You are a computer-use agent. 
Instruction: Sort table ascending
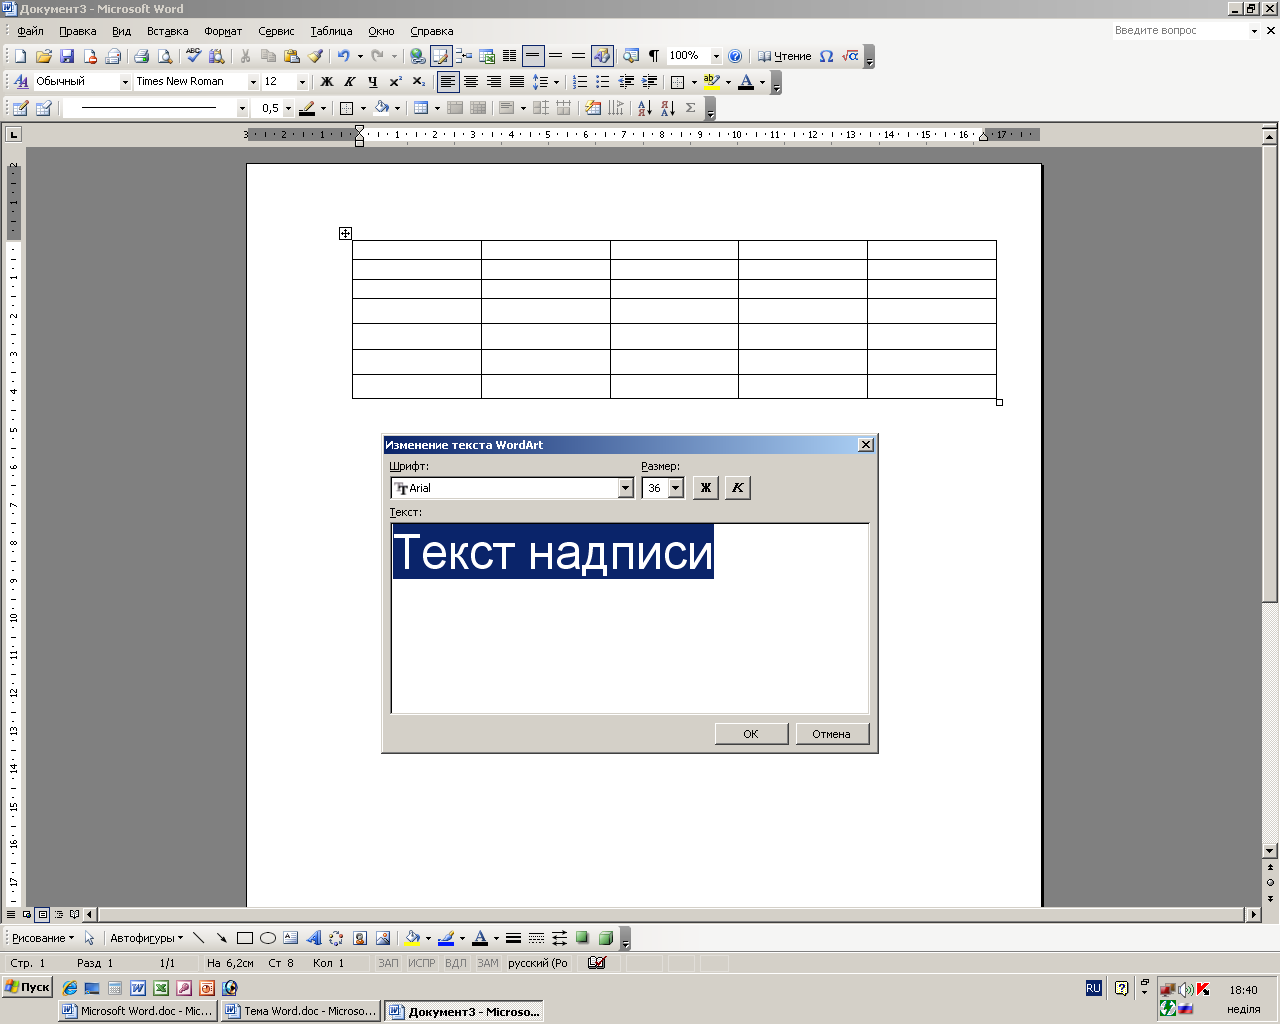tap(644, 108)
